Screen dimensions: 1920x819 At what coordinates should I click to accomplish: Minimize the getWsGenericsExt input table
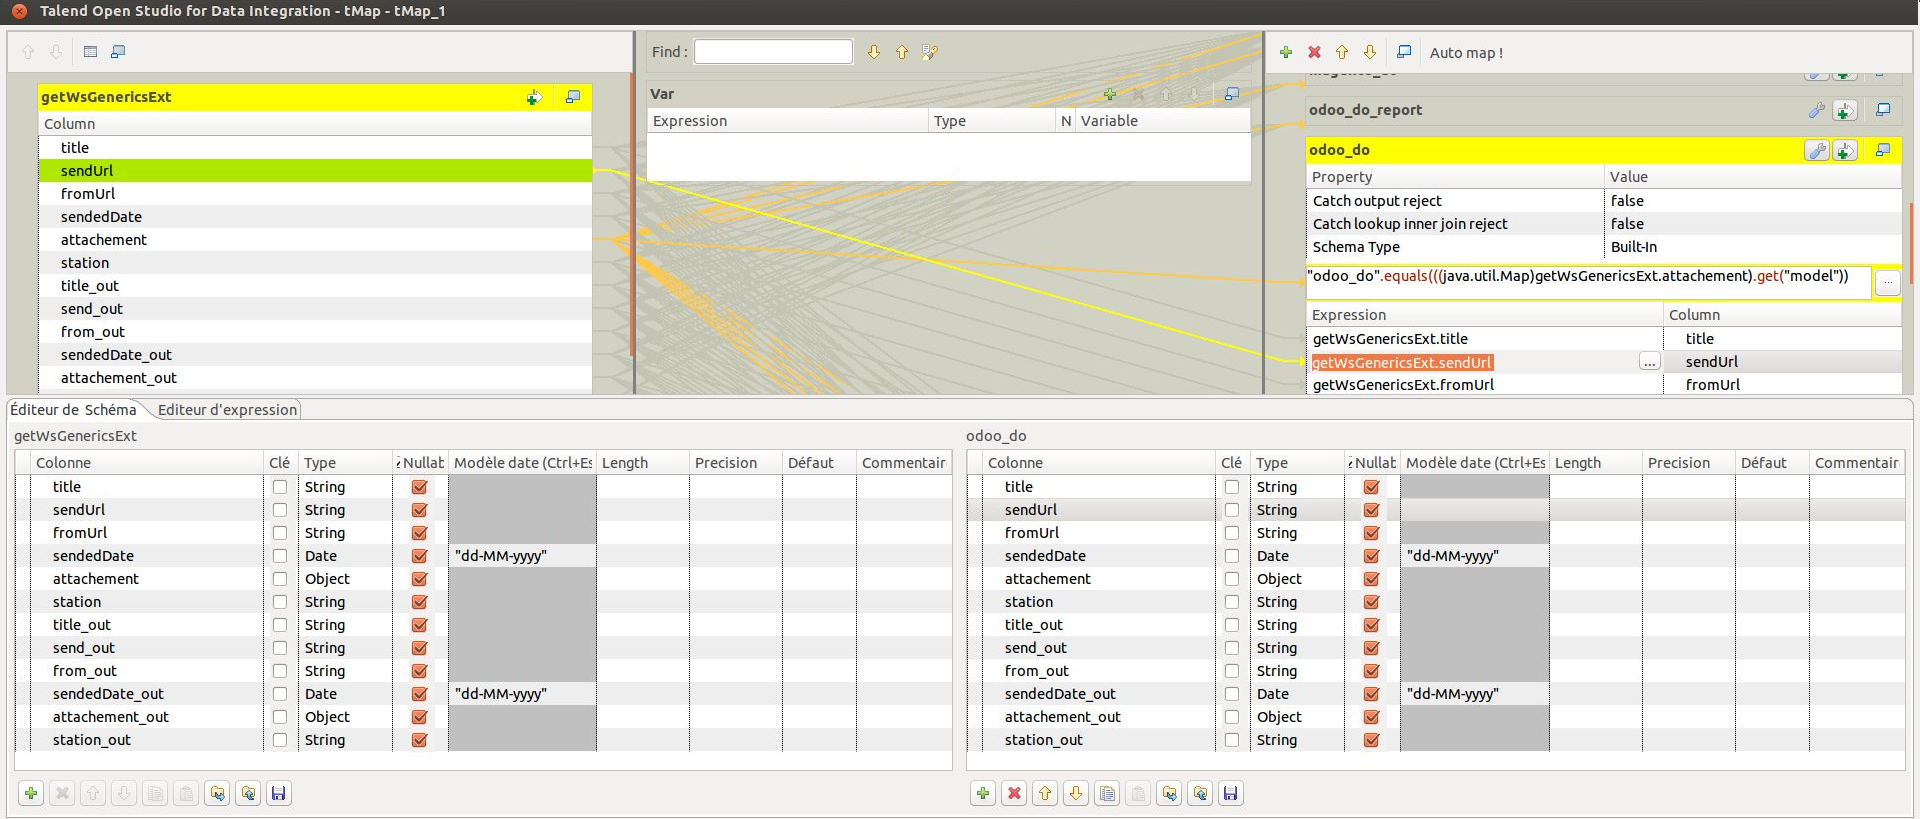tap(573, 97)
